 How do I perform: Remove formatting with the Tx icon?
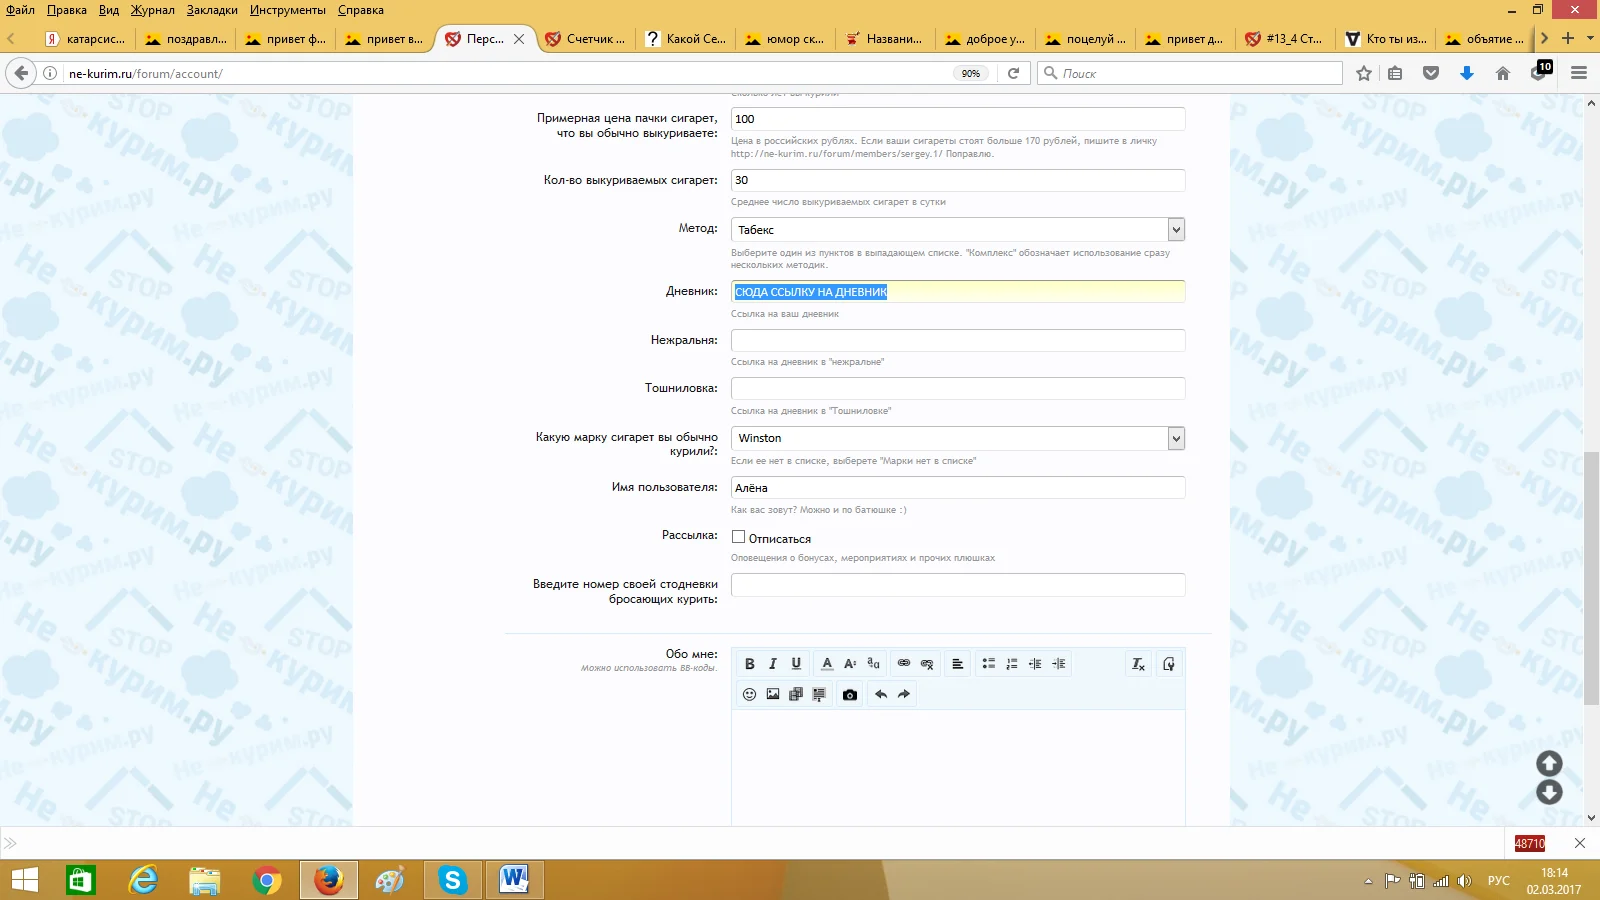tap(1138, 664)
